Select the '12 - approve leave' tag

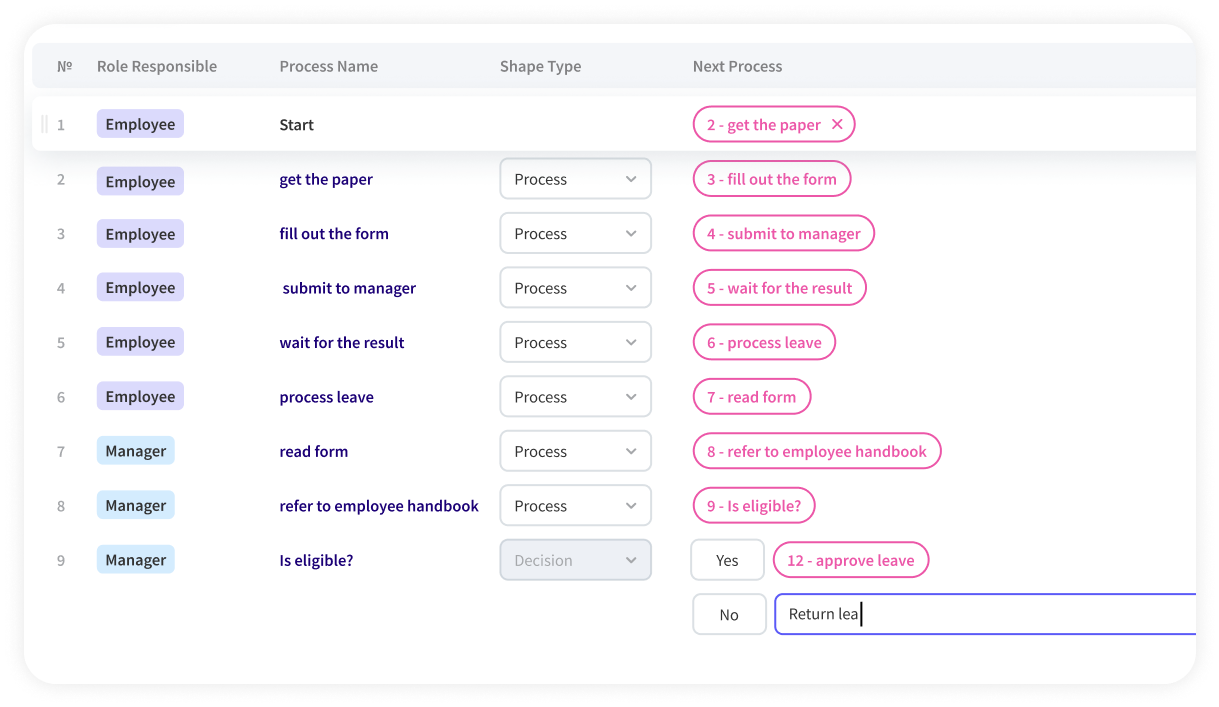850,561
